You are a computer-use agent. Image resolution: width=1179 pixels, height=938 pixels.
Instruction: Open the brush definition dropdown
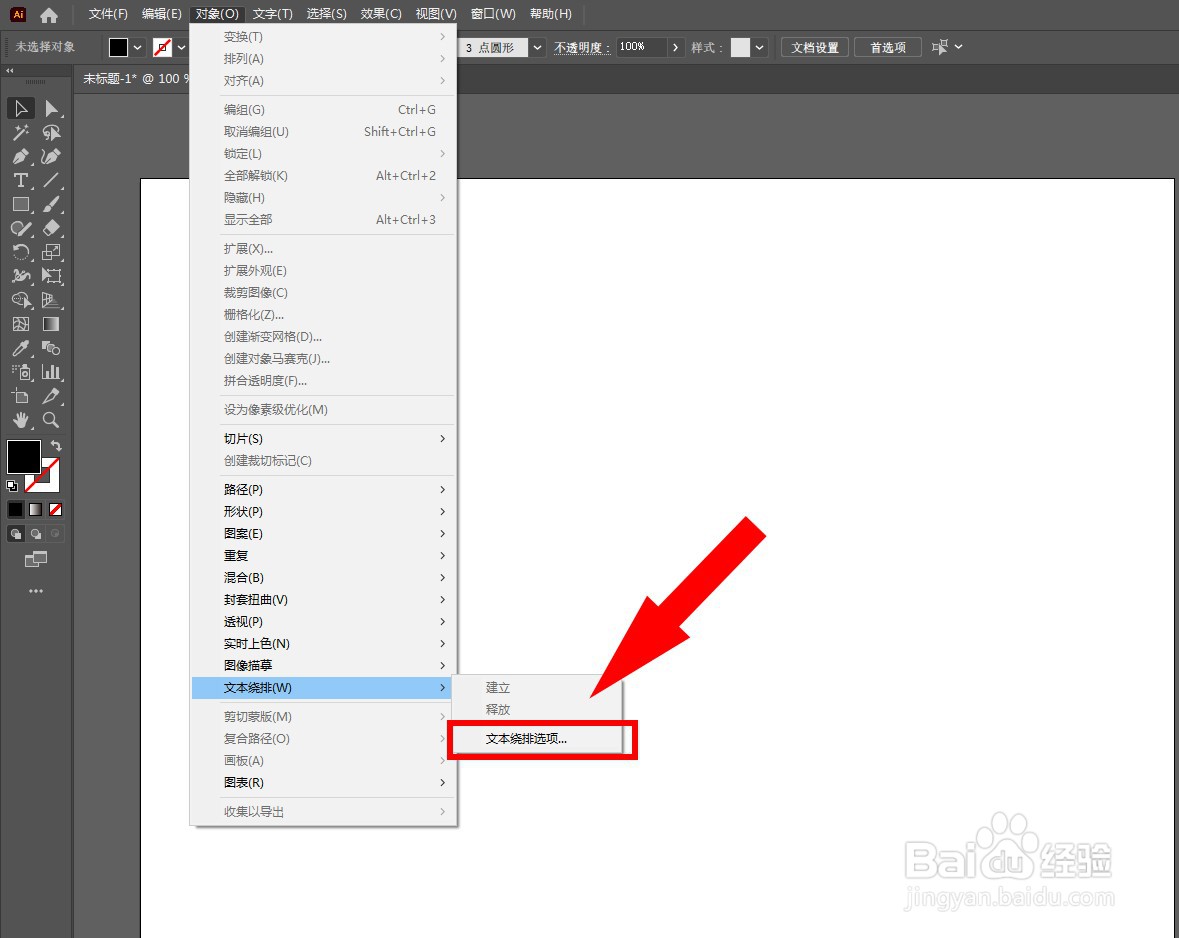pyautogui.click(x=538, y=47)
